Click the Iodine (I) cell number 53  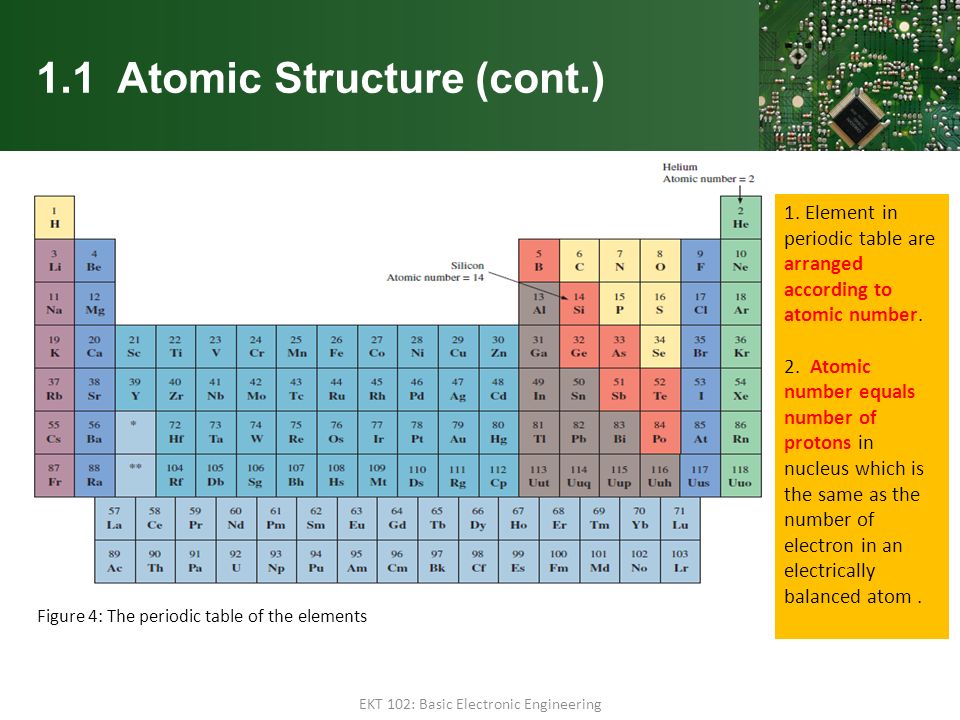[700, 389]
